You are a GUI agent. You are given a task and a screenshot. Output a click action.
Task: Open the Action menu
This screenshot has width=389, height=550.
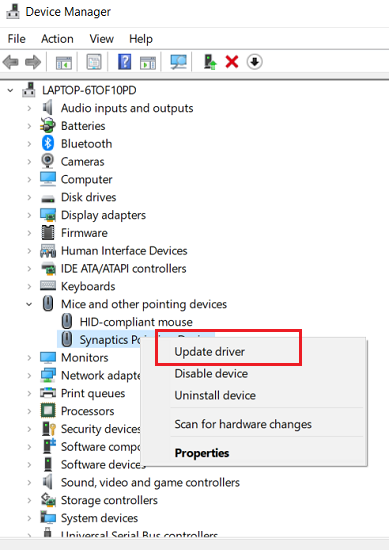(57, 39)
